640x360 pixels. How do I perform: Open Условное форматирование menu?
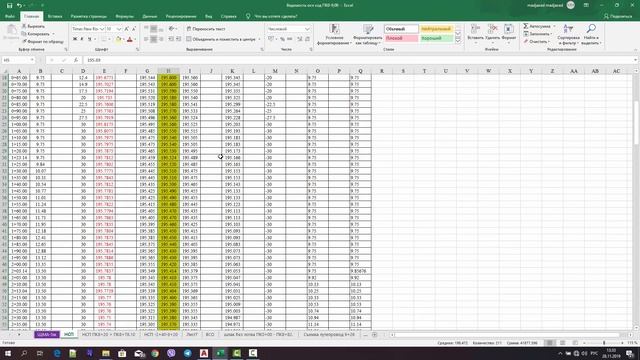point(335,34)
